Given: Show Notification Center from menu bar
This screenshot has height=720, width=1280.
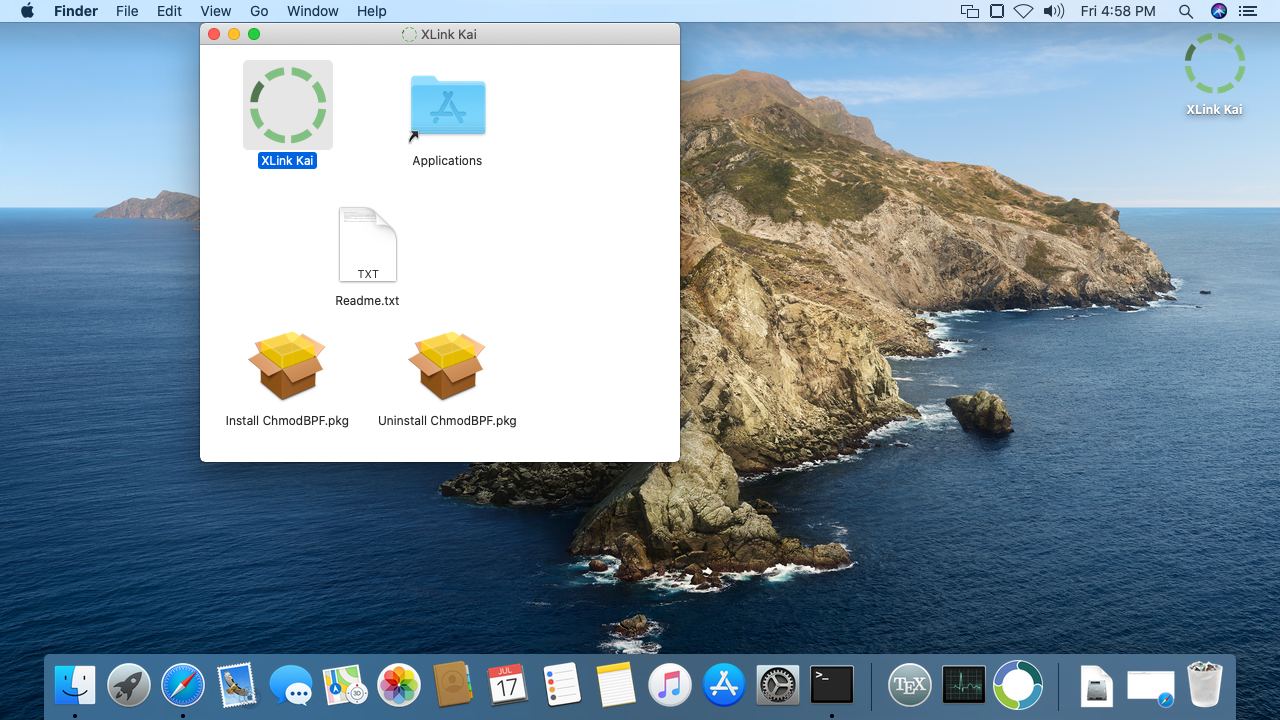Looking at the screenshot, I should click(1246, 11).
